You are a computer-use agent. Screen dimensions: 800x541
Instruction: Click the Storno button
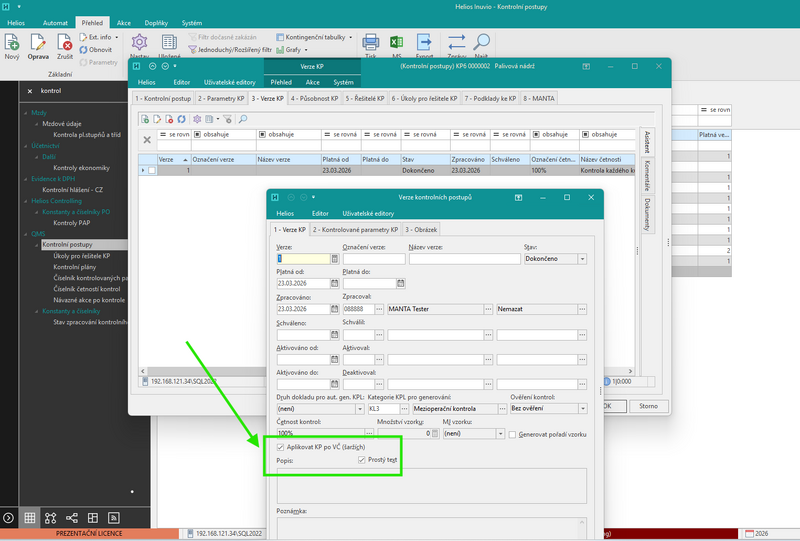(x=648, y=406)
